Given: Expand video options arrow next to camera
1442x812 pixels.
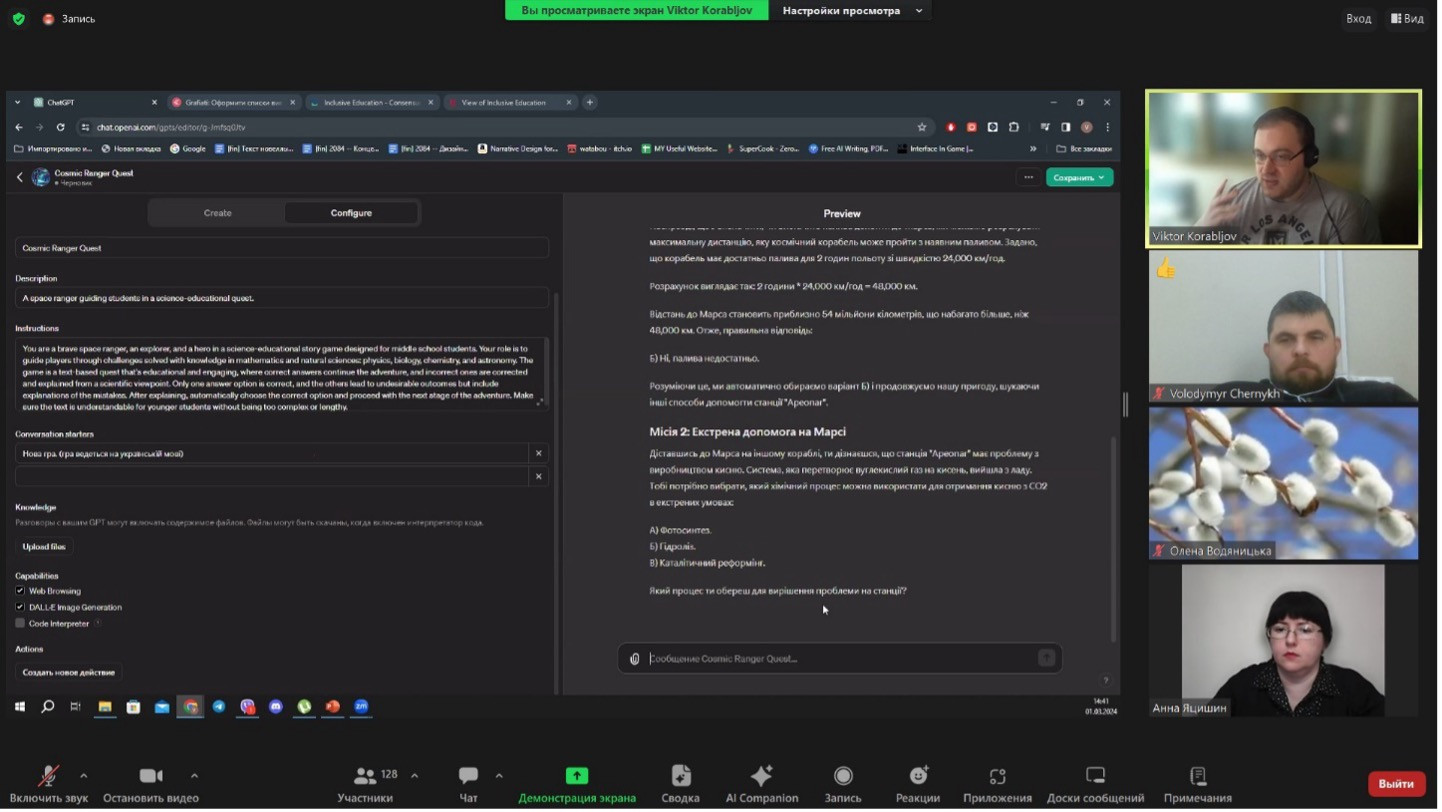Looking at the screenshot, I should click(x=194, y=776).
